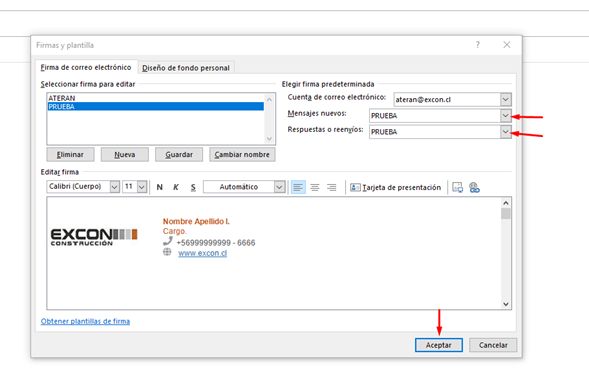Select PRUEBA signature in list
This screenshot has width=589, height=389.
[x=156, y=107]
